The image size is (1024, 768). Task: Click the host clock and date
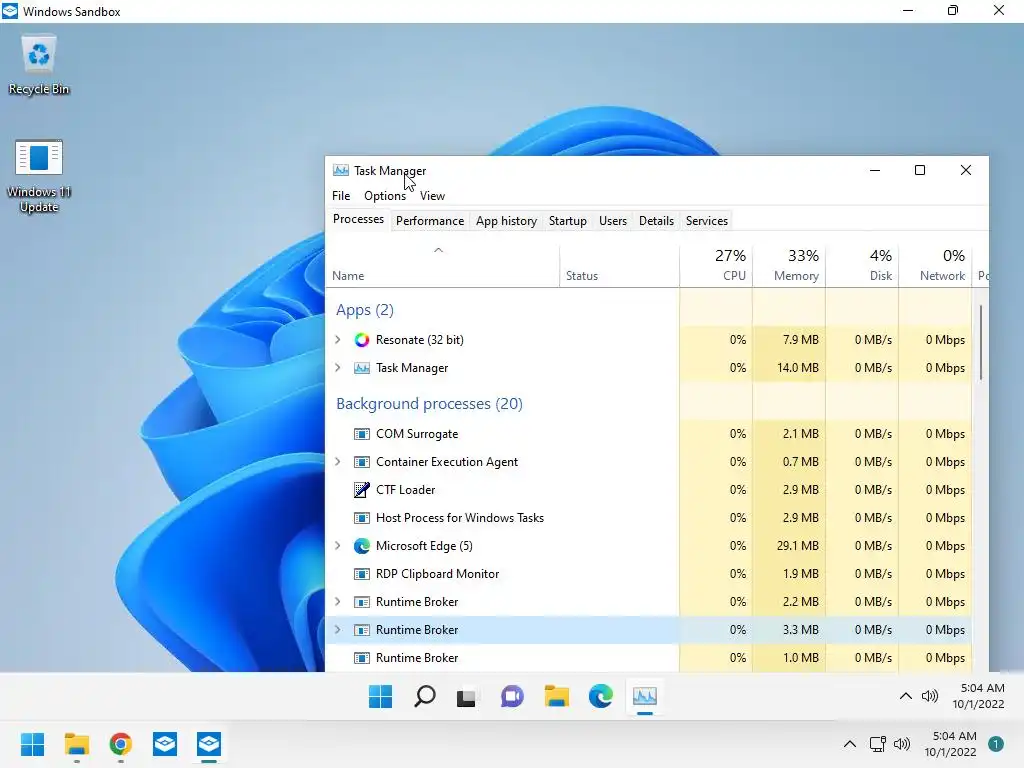[x=950, y=744]
